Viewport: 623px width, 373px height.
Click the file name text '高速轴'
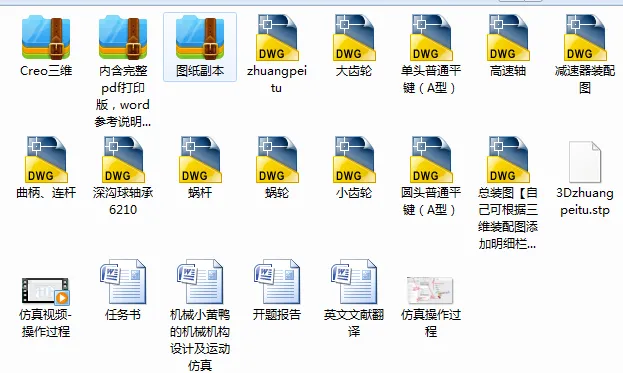pyautogui.click(x=508, y=71)
